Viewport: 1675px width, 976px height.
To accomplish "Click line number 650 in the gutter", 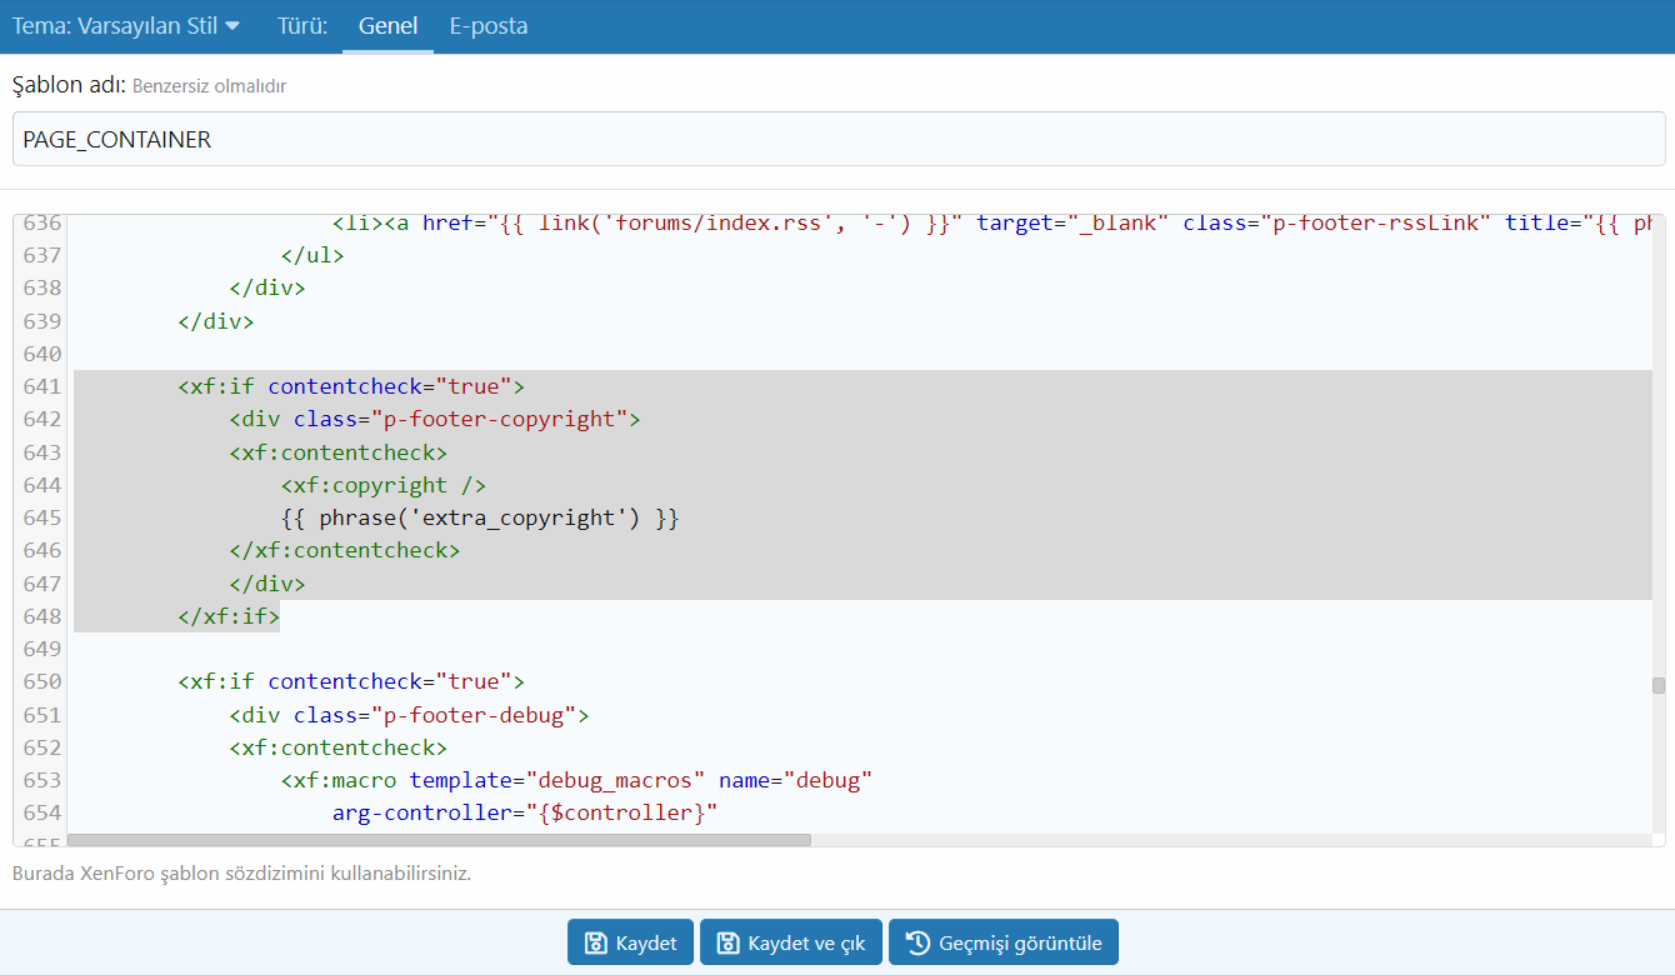I will (42, 681).
